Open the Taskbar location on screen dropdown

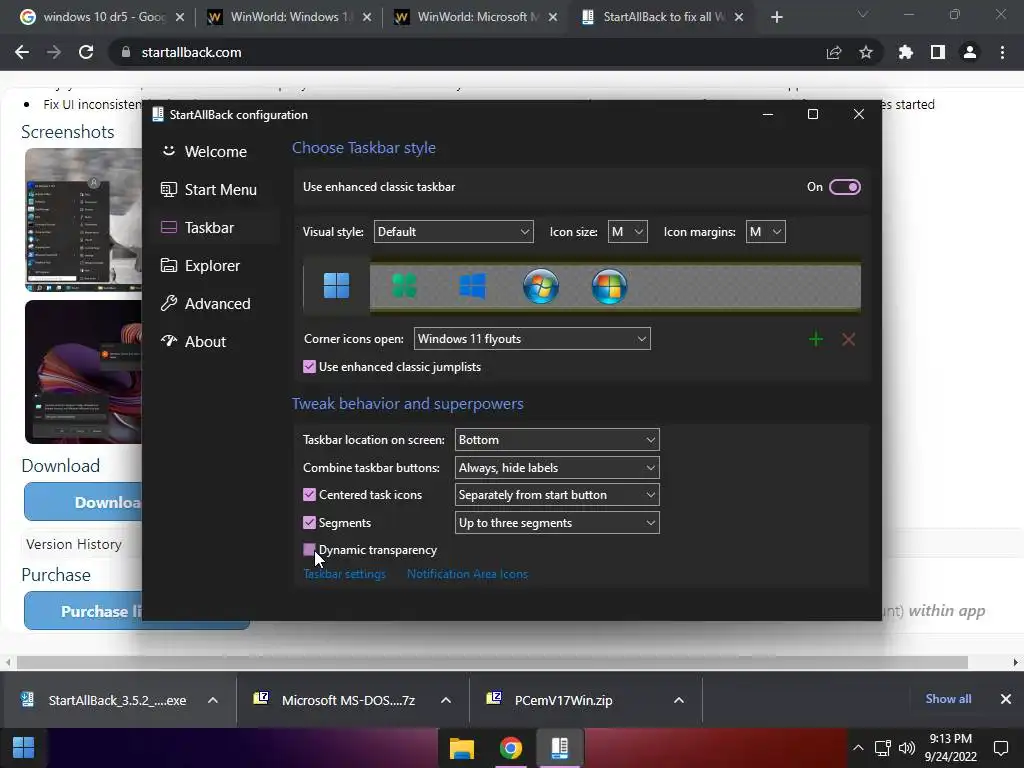click(x=557, y=440)
